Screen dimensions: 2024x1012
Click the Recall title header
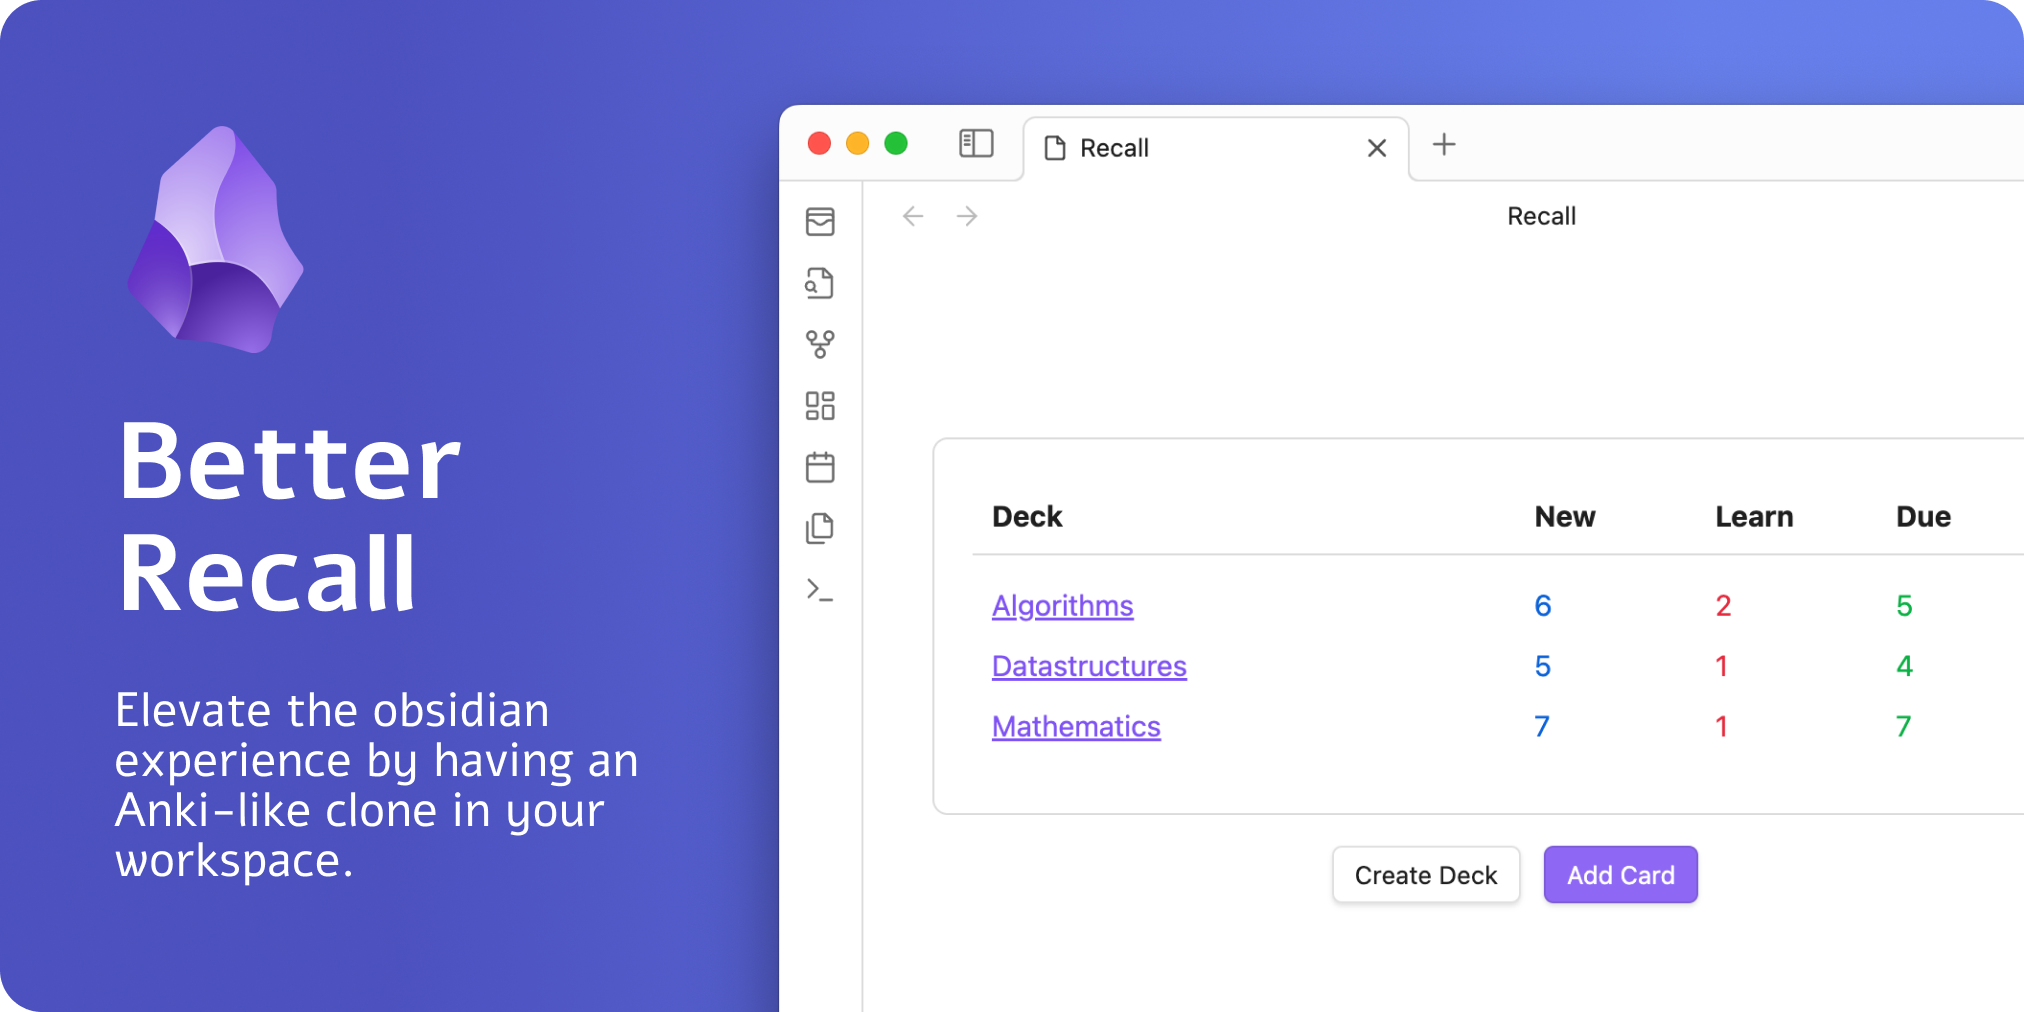point(1542,216)
